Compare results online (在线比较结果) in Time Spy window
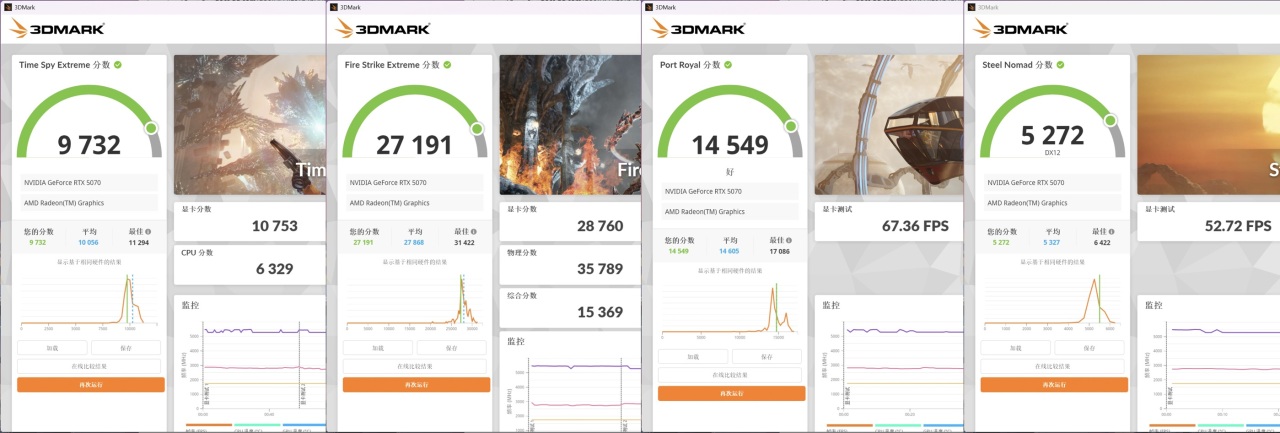The image size is (1280, 433). pyautogui.click(x=90, y=366)
